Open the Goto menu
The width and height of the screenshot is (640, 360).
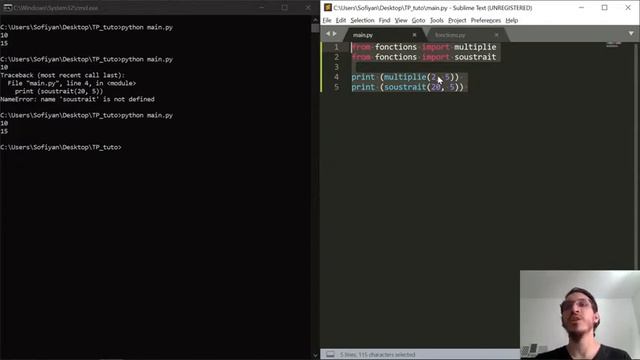point(418,20)
